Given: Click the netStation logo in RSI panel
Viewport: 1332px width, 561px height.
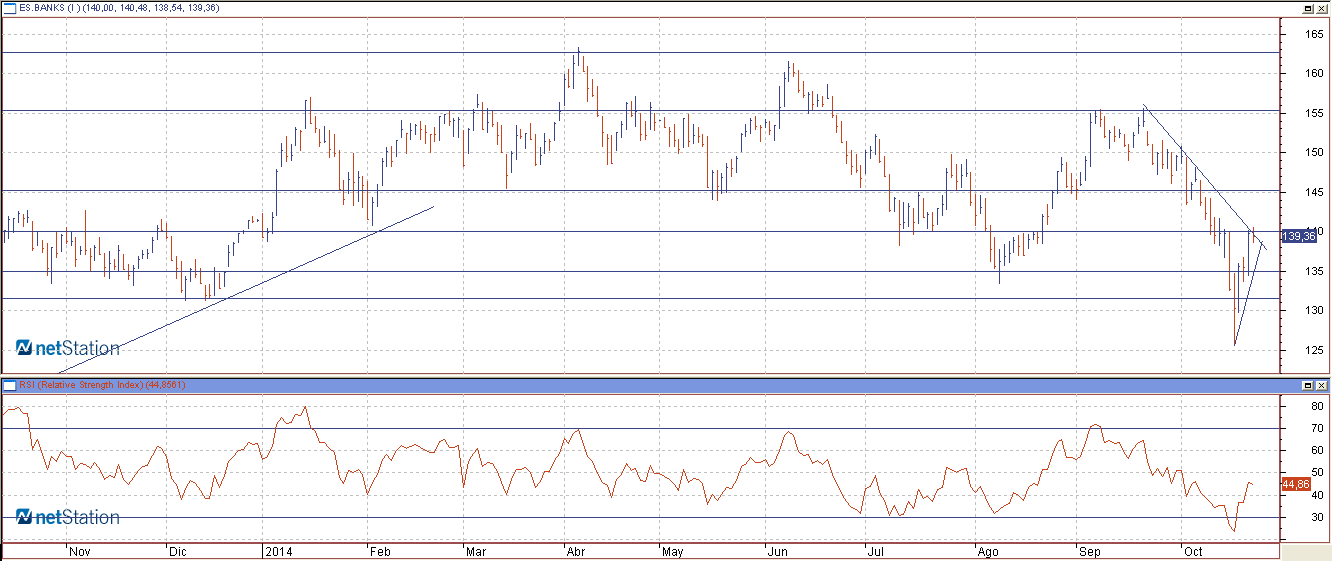Looking at the screenshot, I should (67, 517).
